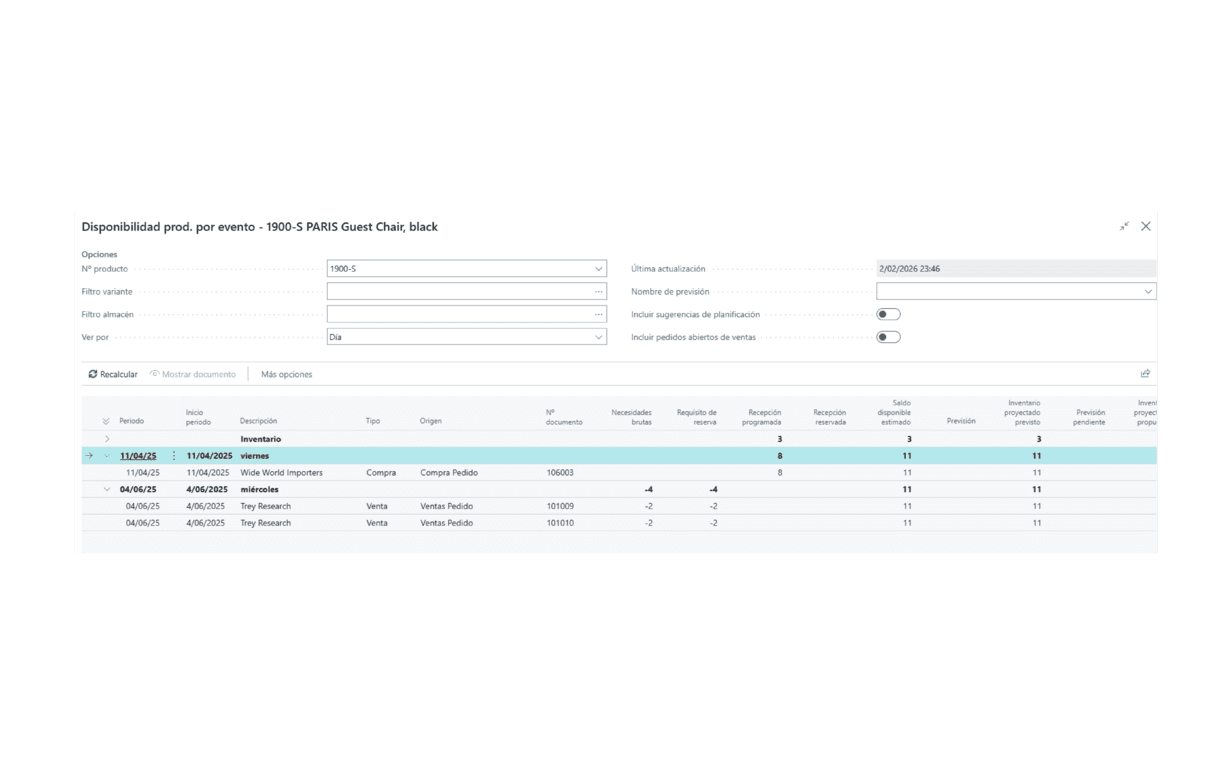This screenshot has width=1232, height=764.
Task: Open the 11/04/25 period link
Action: pyautogui.click(x=138, y=456)
